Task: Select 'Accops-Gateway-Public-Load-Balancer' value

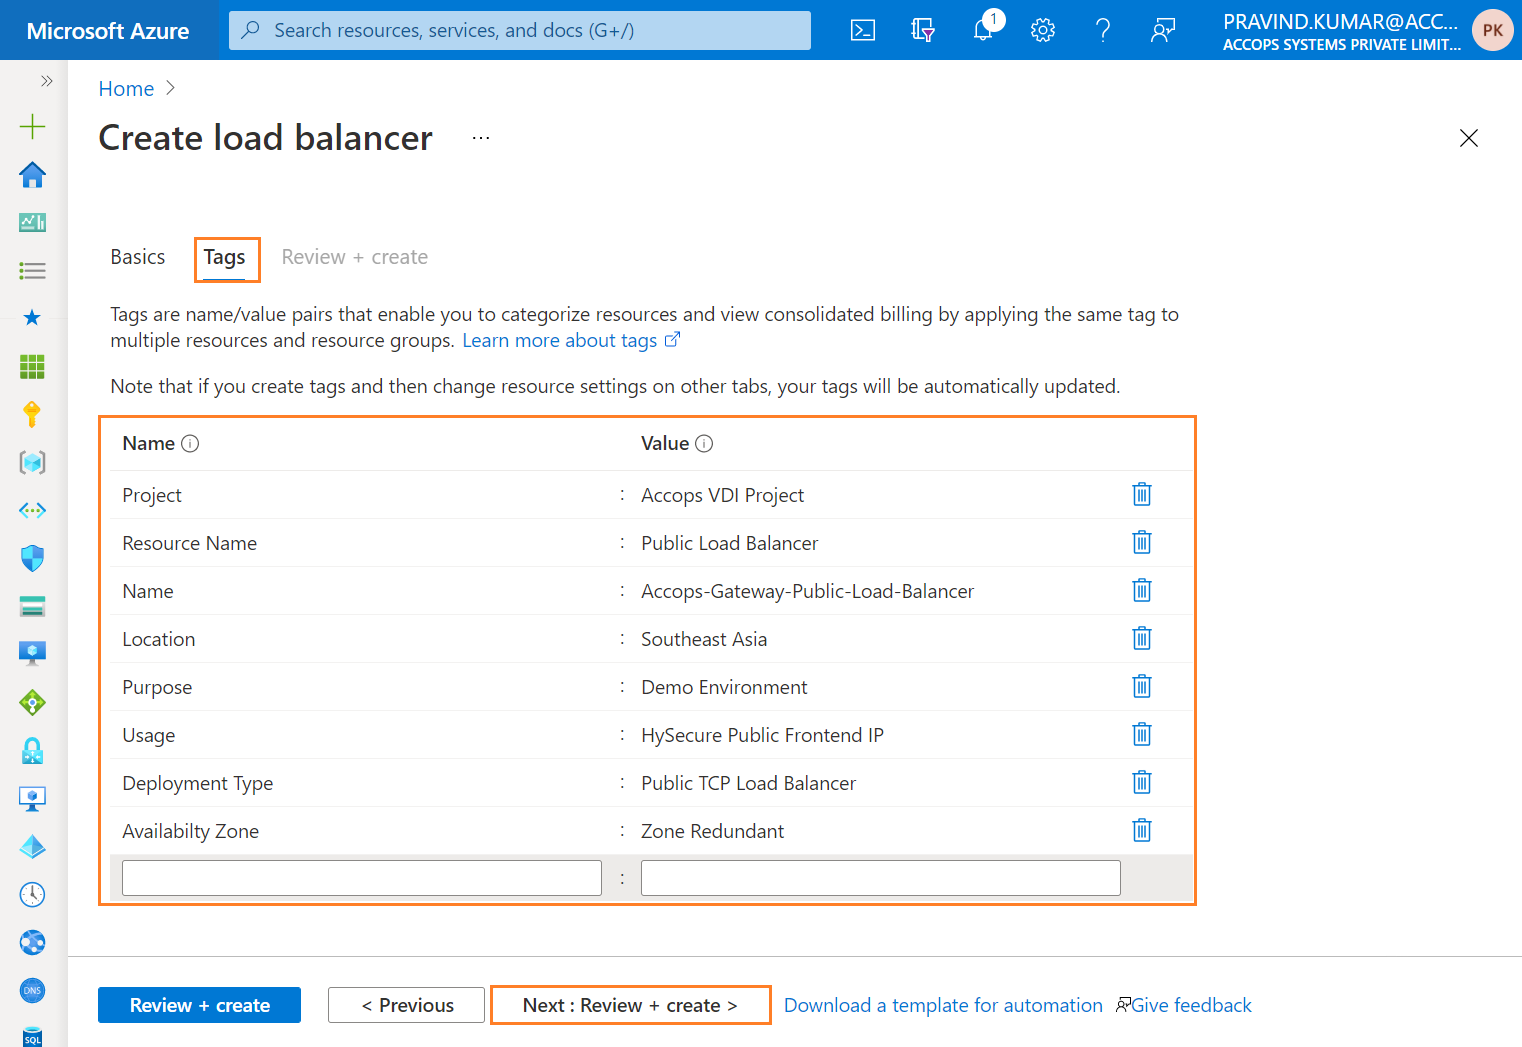Action: [808, 591]
